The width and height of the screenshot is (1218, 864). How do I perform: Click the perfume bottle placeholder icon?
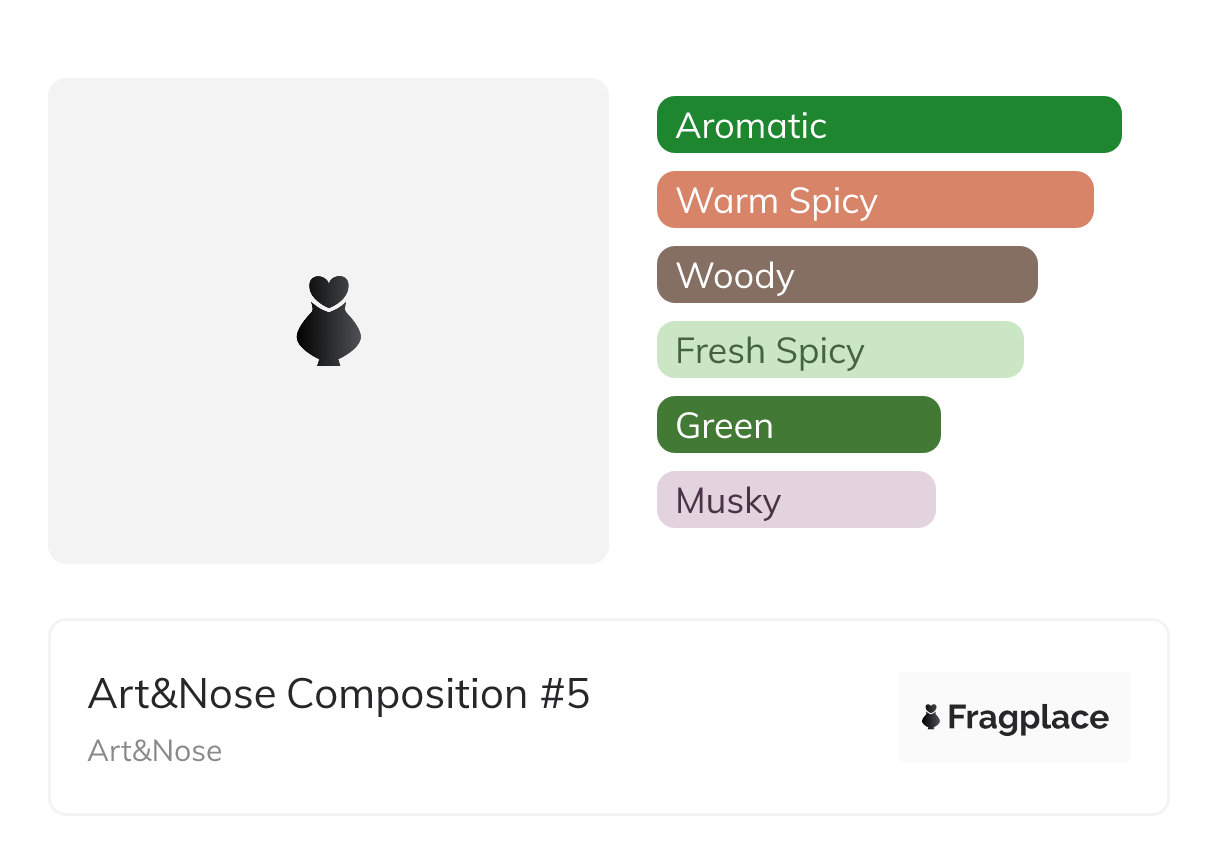tap(328, 320)
